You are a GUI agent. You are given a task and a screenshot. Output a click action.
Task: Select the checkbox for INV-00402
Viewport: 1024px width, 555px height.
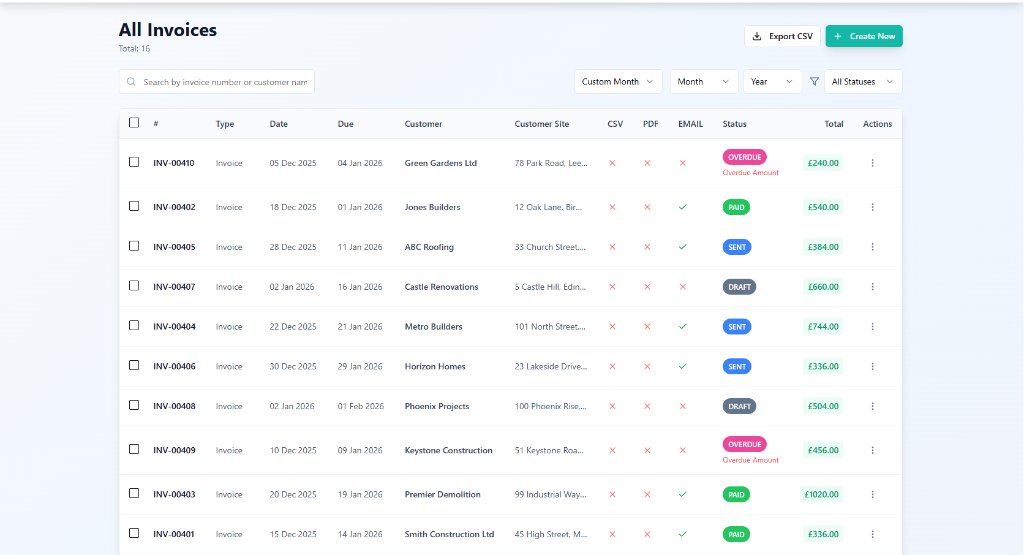tap(134, 206)
